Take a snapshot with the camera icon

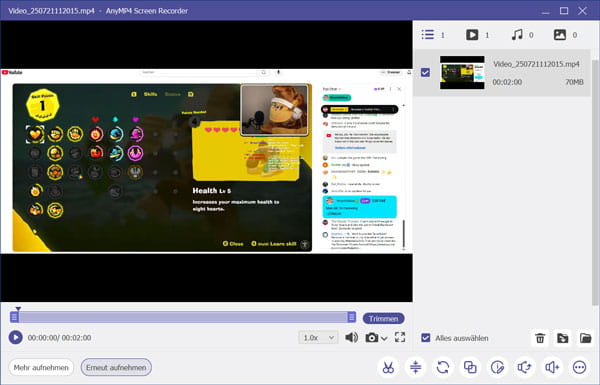(x=372, y=338)
